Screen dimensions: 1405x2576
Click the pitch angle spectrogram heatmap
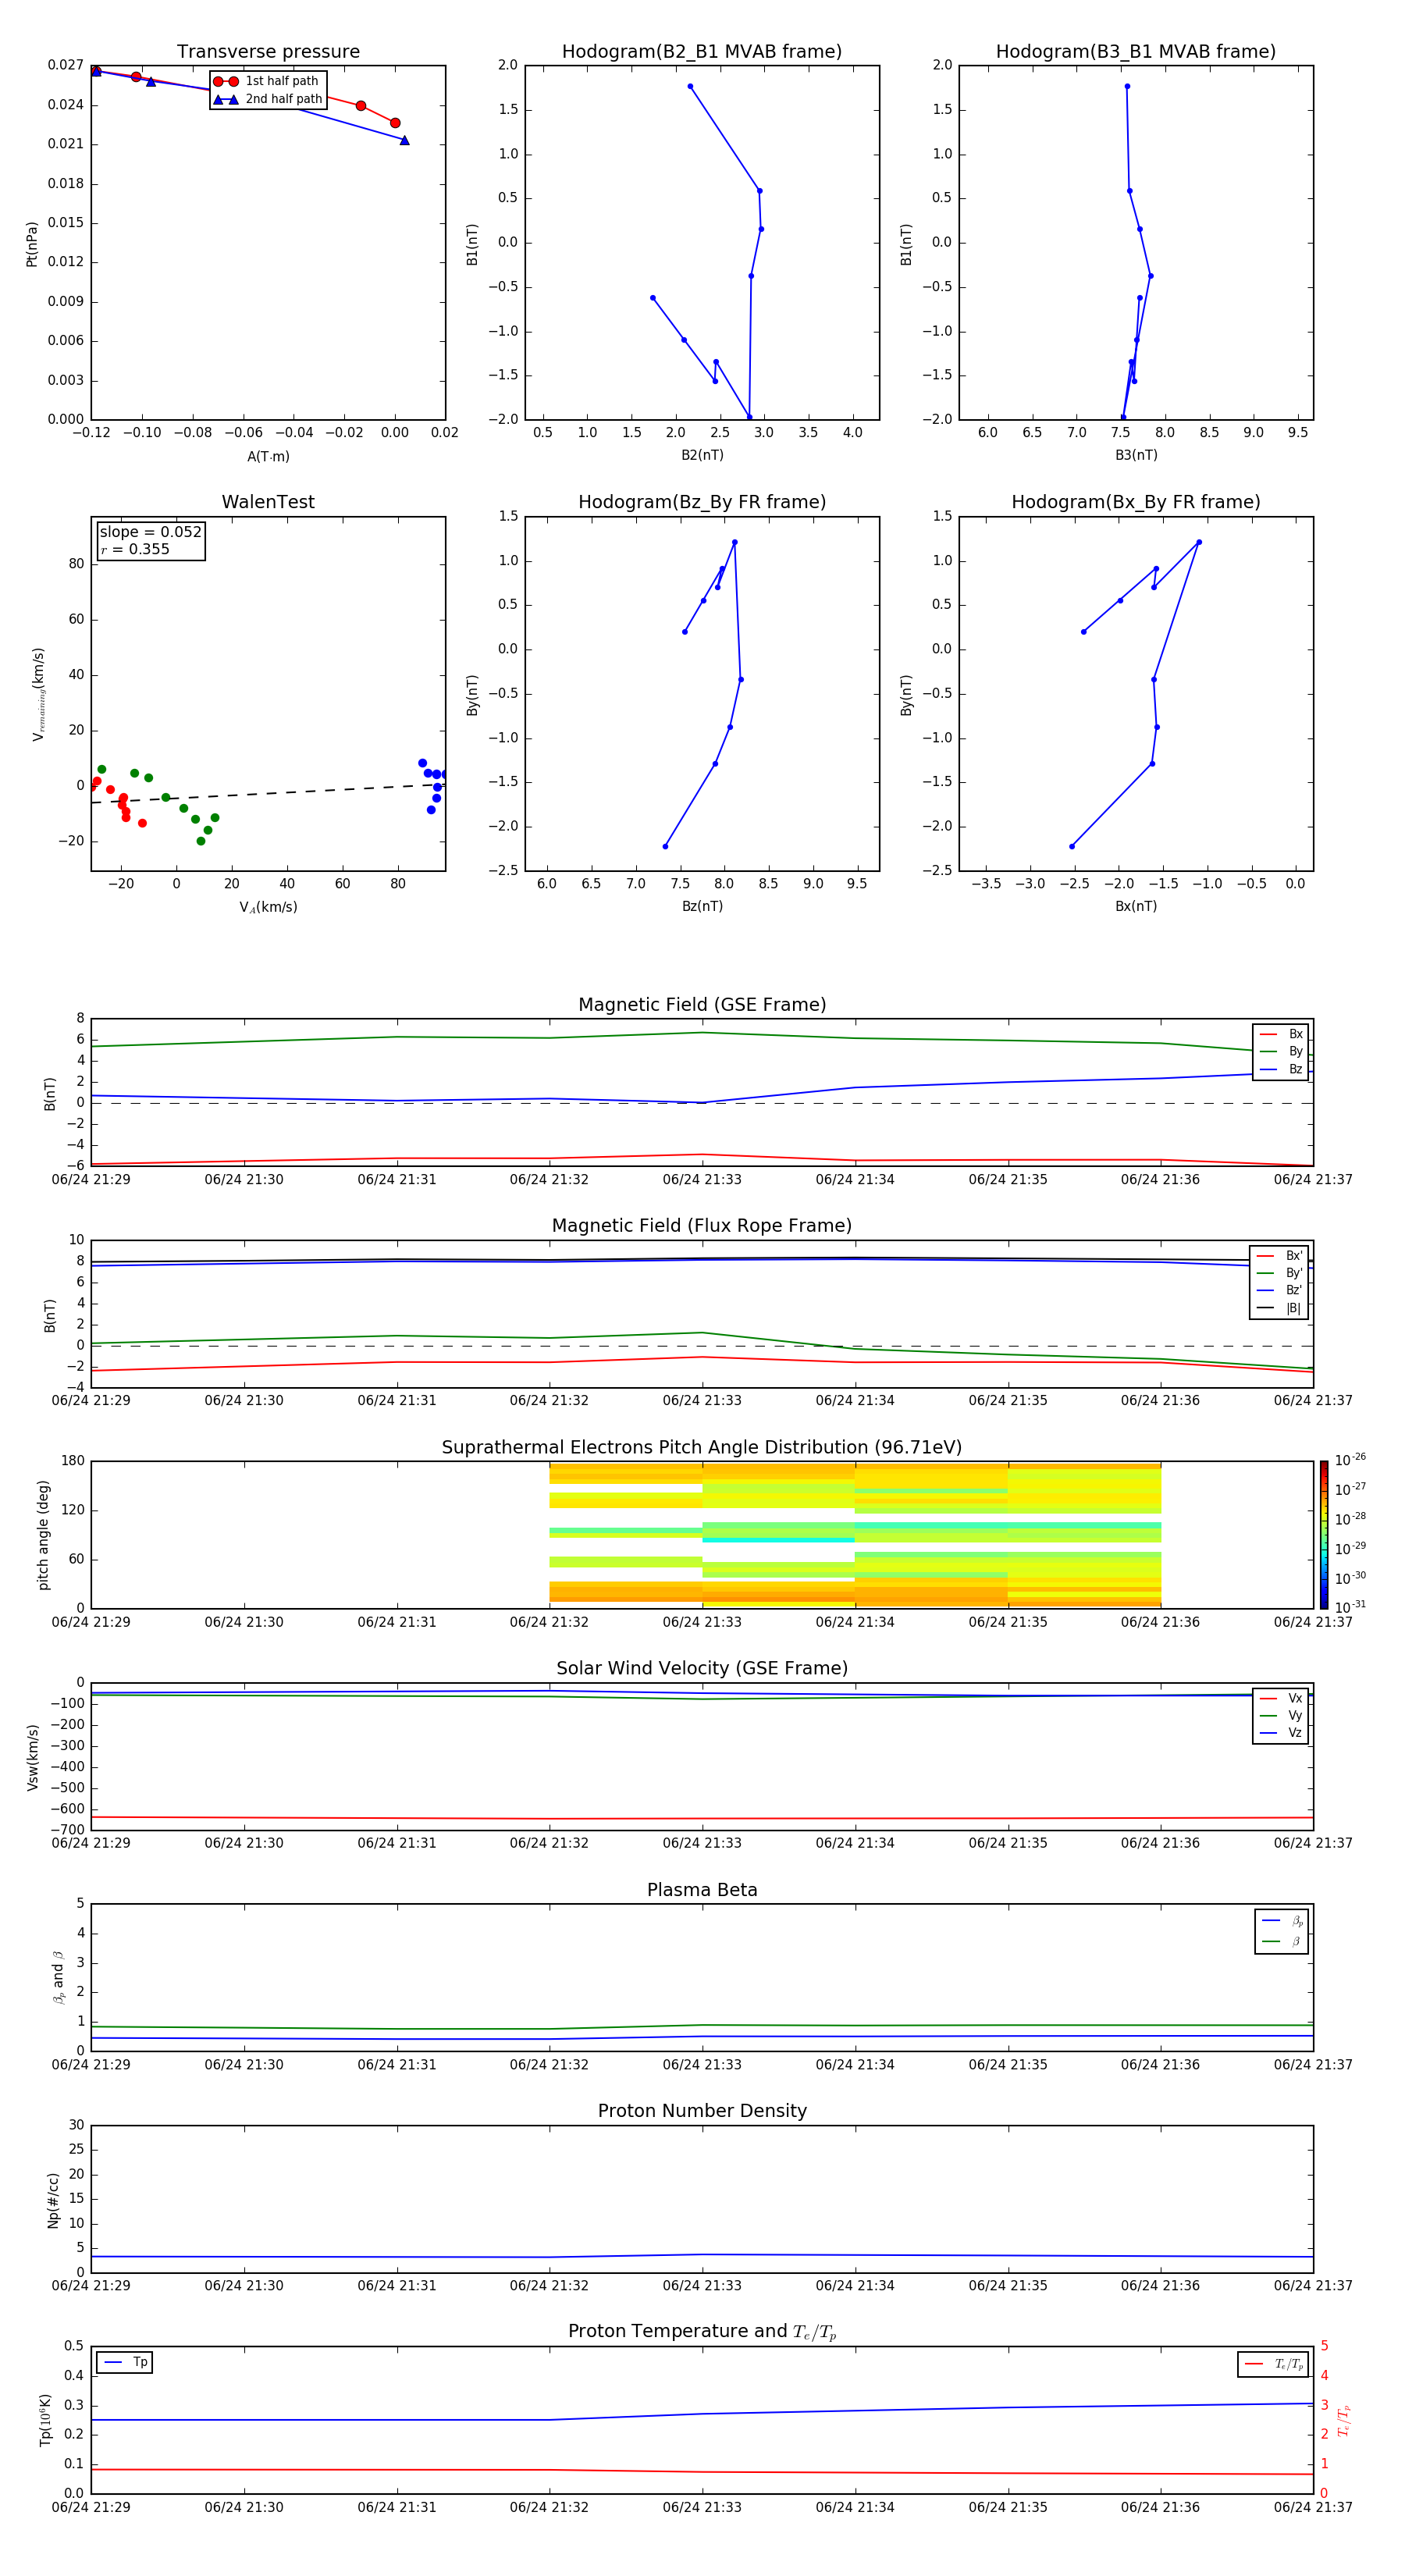[855, 1535]
